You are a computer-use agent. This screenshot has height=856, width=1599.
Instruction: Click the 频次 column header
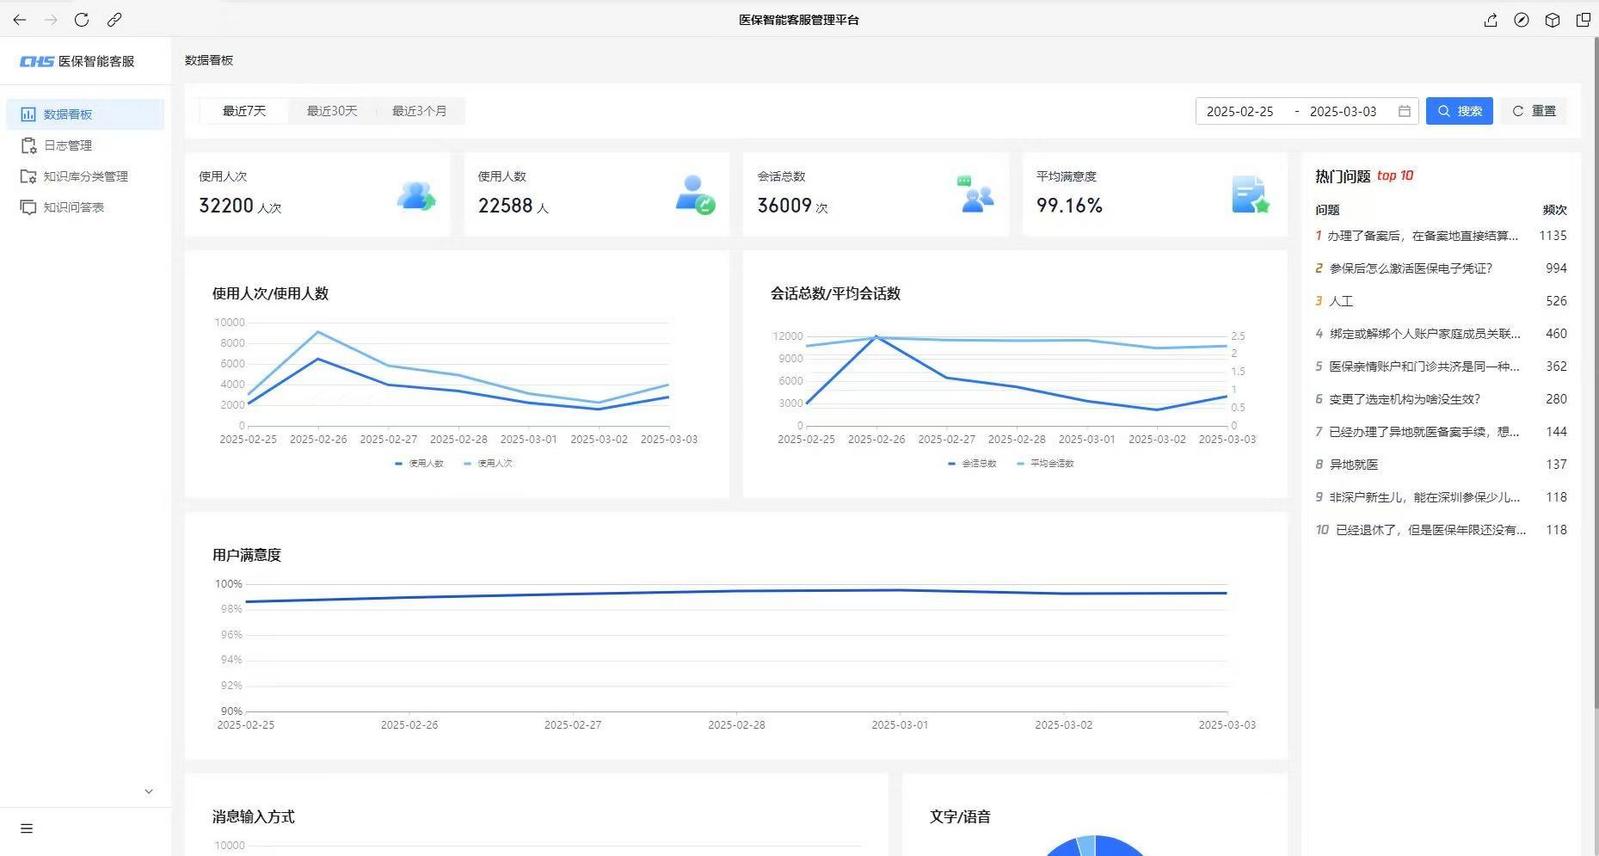point(1554,210)
